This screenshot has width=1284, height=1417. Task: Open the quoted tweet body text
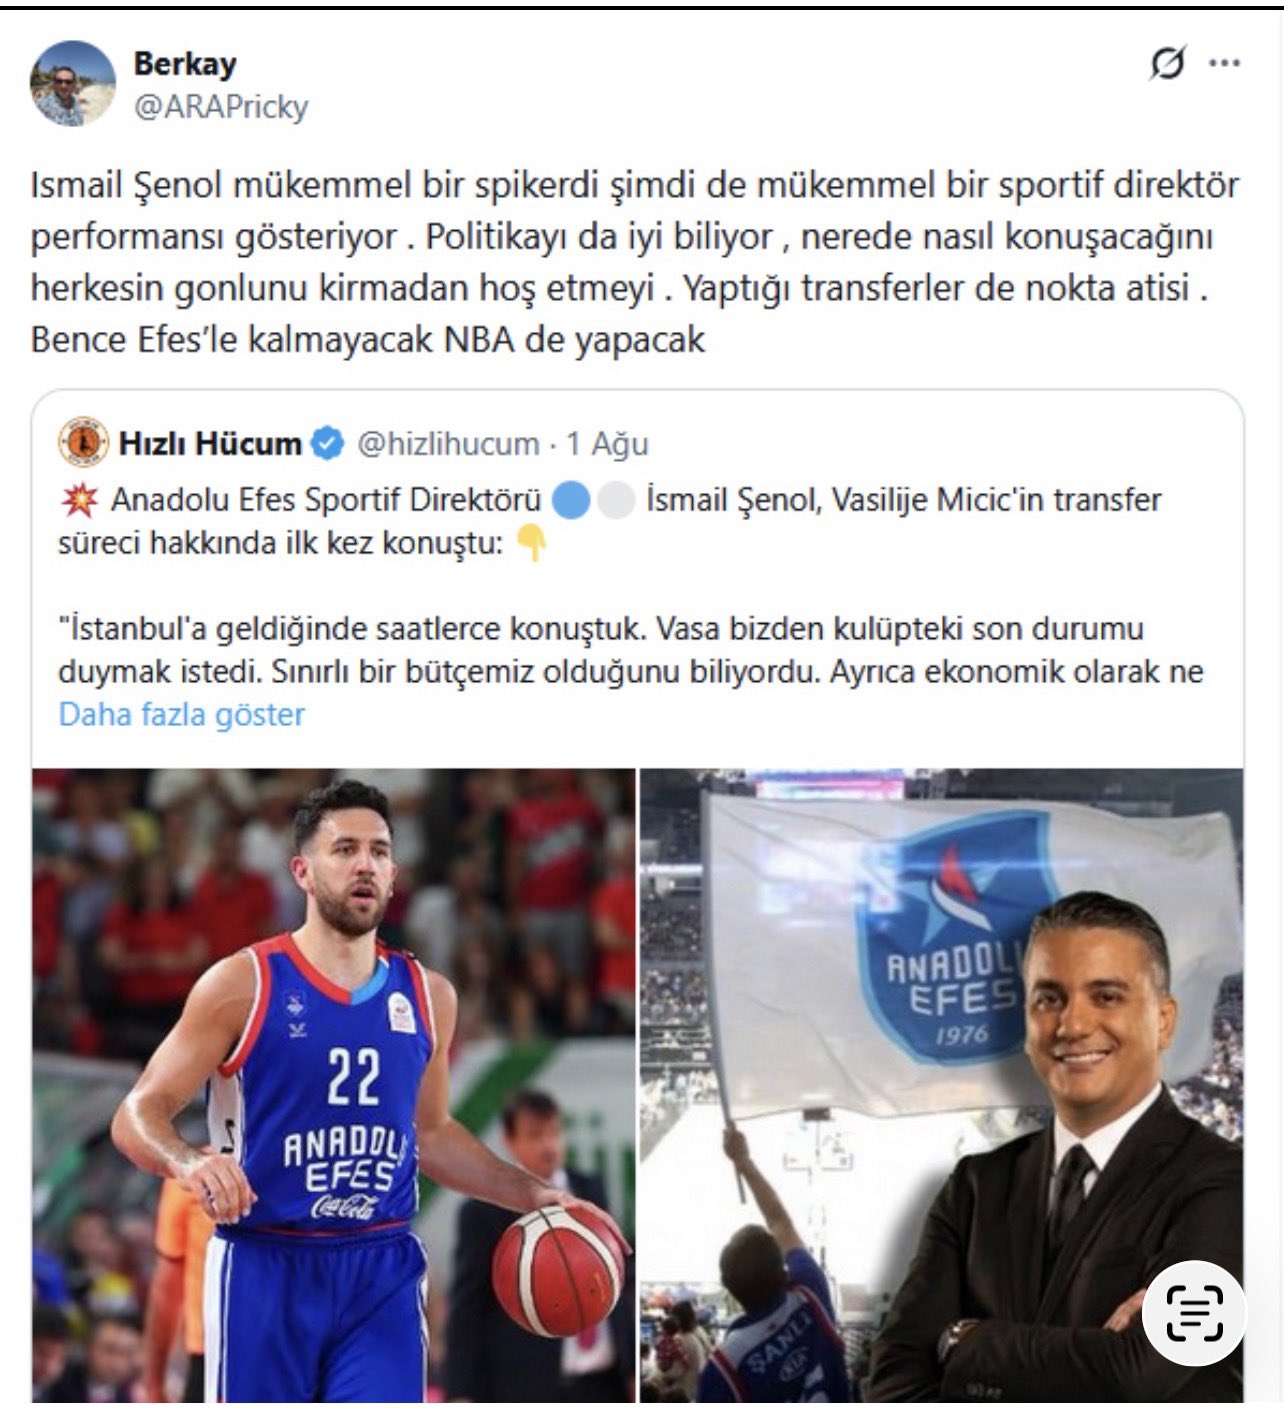[x=631, y=585]
